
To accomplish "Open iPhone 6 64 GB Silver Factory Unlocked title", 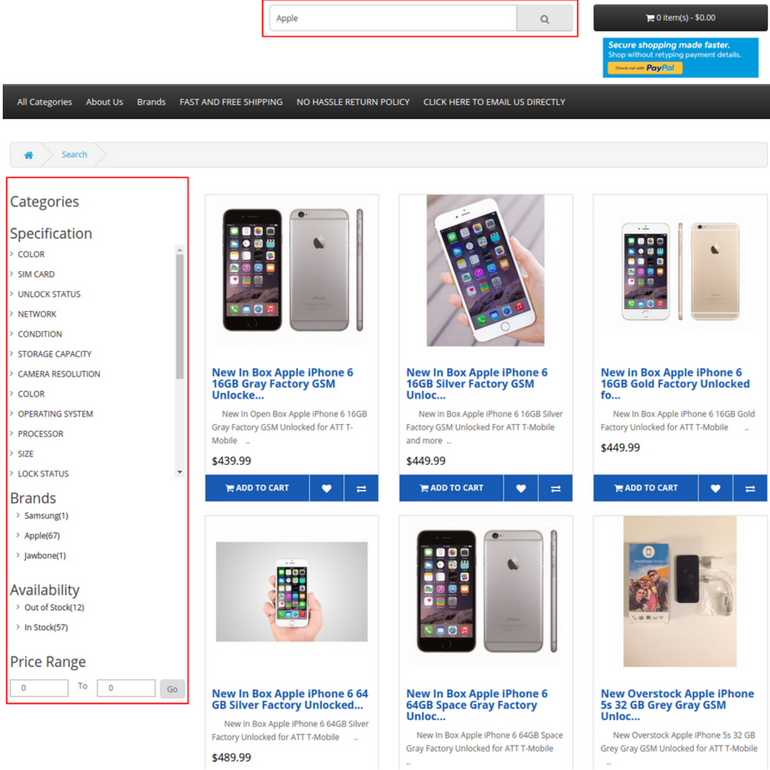I will tap(290, 700).
